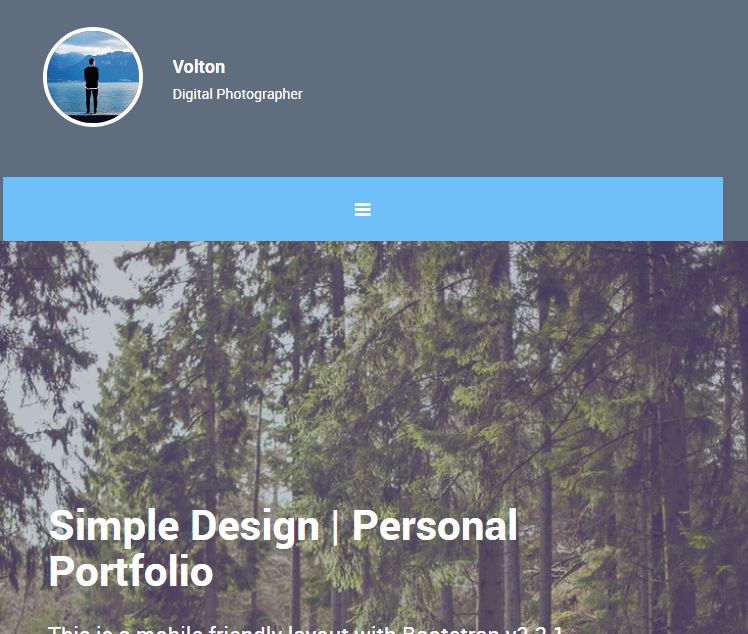Click the man standing in the avatar photo
Image resolution: width=748 pixels, height=634 pixels.
click(x=92, y=86)
